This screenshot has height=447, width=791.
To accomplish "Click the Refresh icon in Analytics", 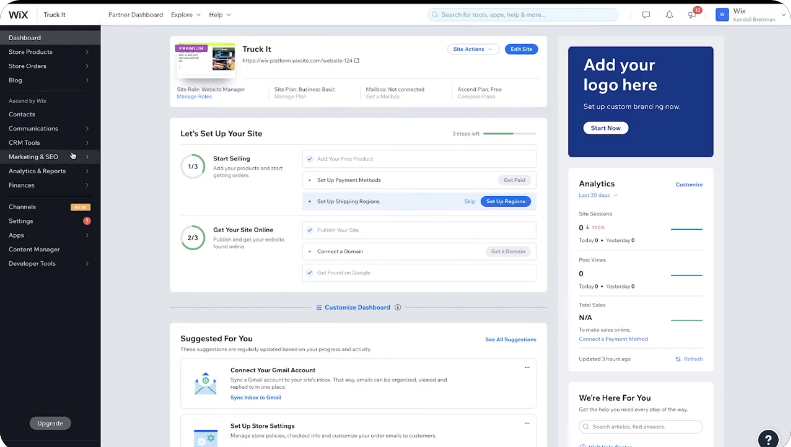I will click(x=678, y=359).
